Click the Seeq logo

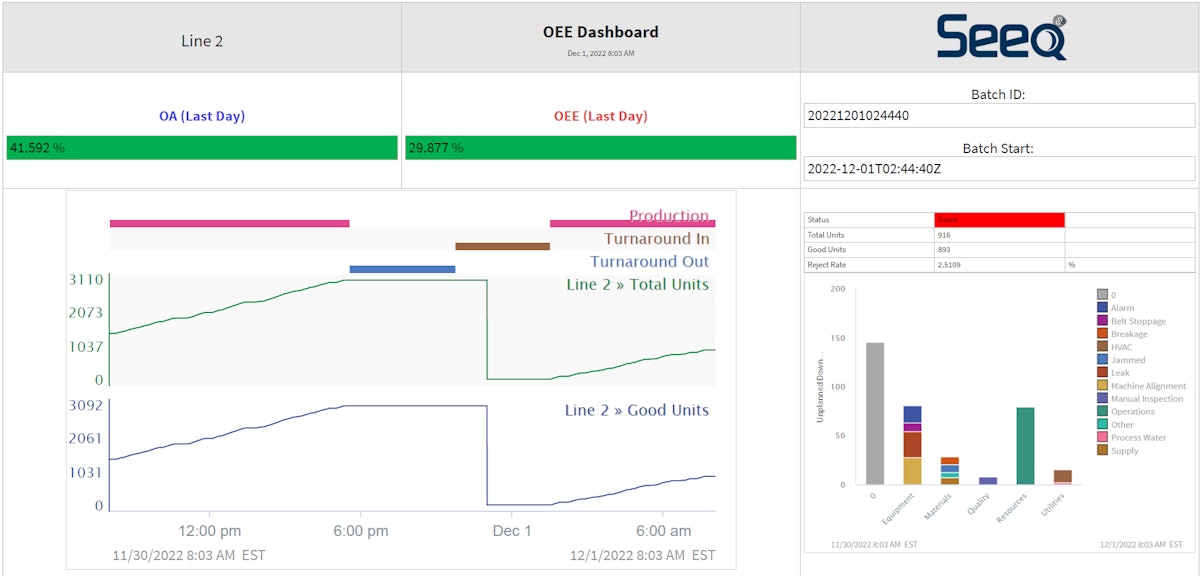(1001, 37)
